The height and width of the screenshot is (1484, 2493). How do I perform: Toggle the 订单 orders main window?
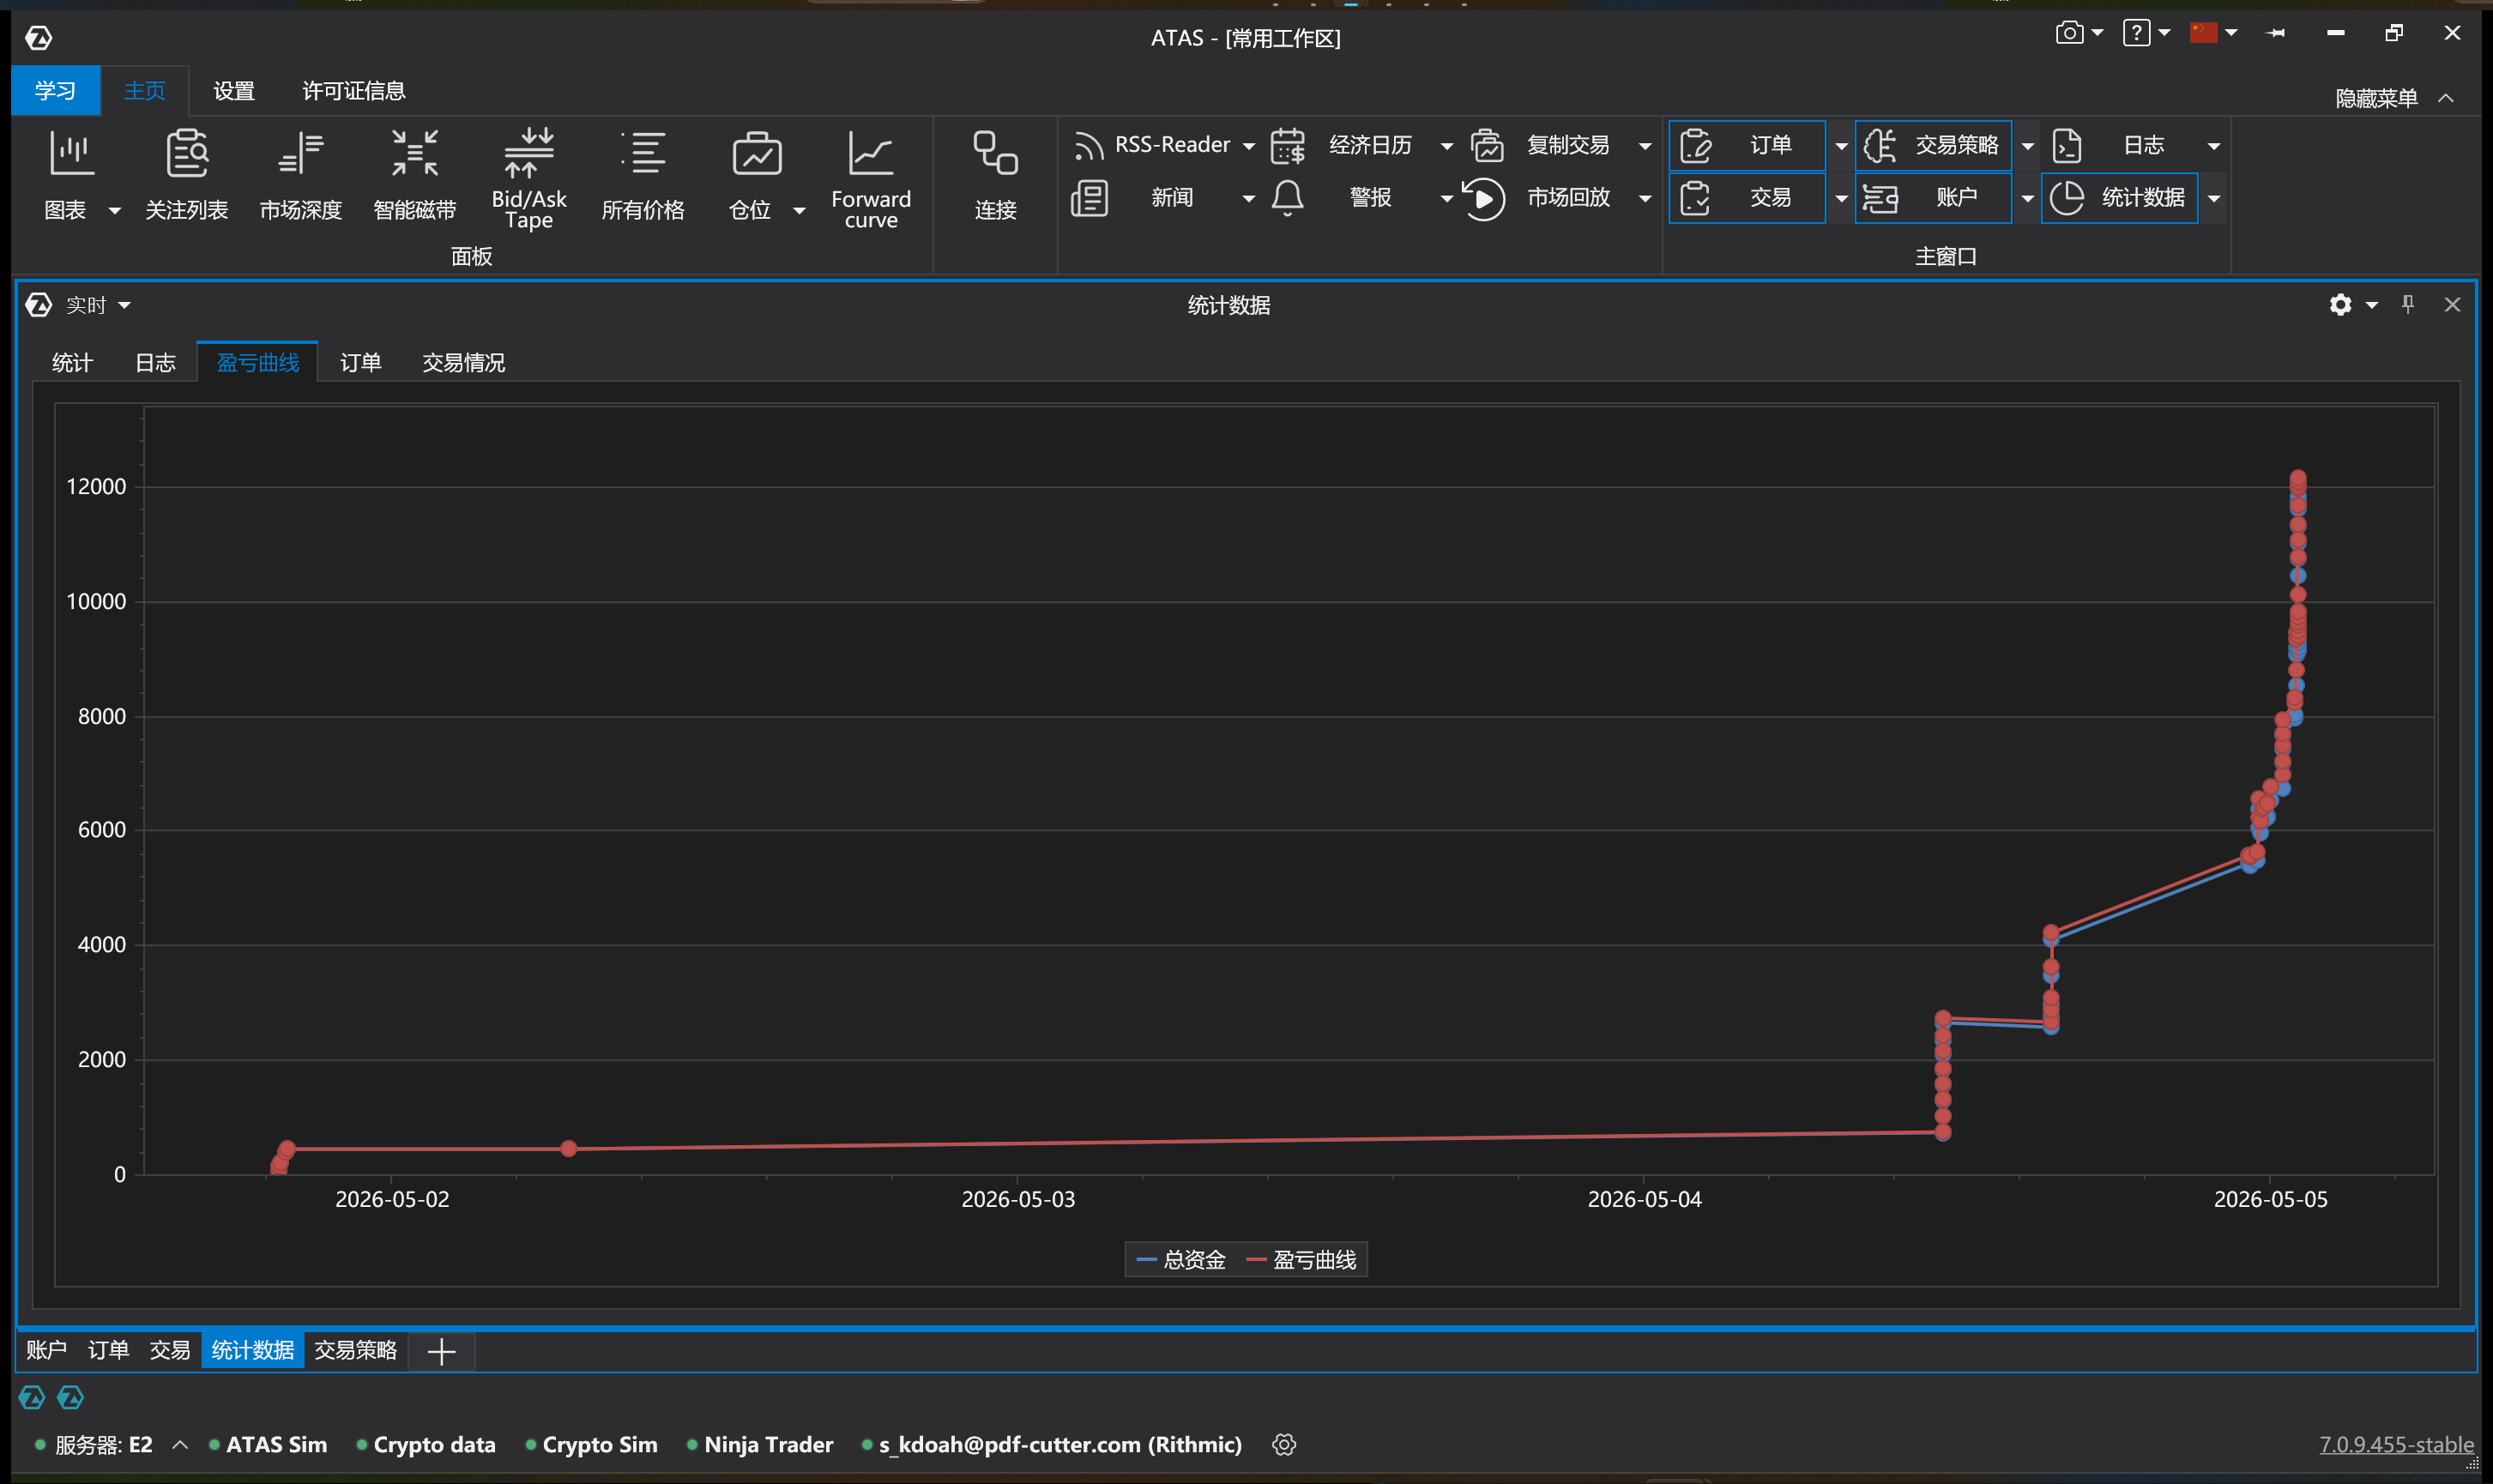(1747, 145)
